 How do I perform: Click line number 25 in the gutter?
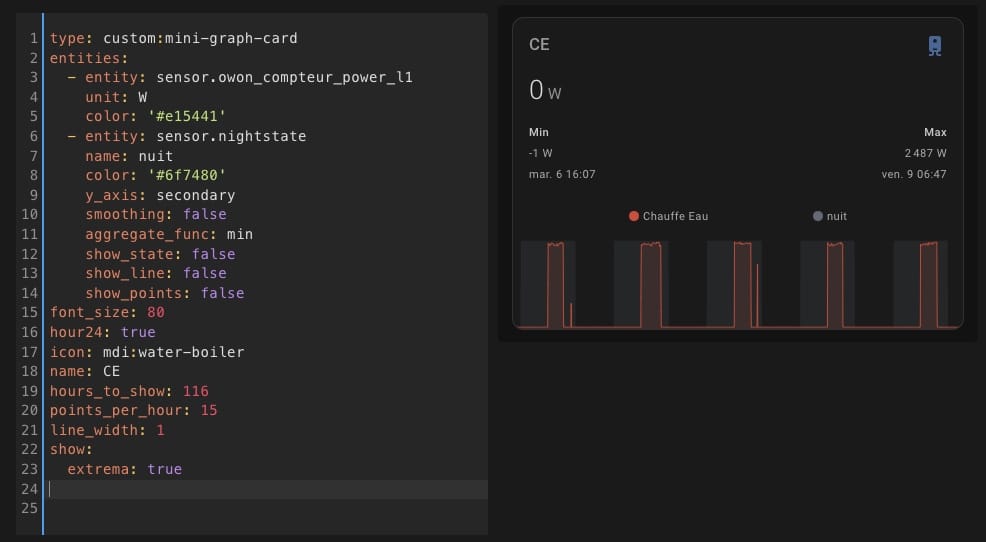coord(30,509)
